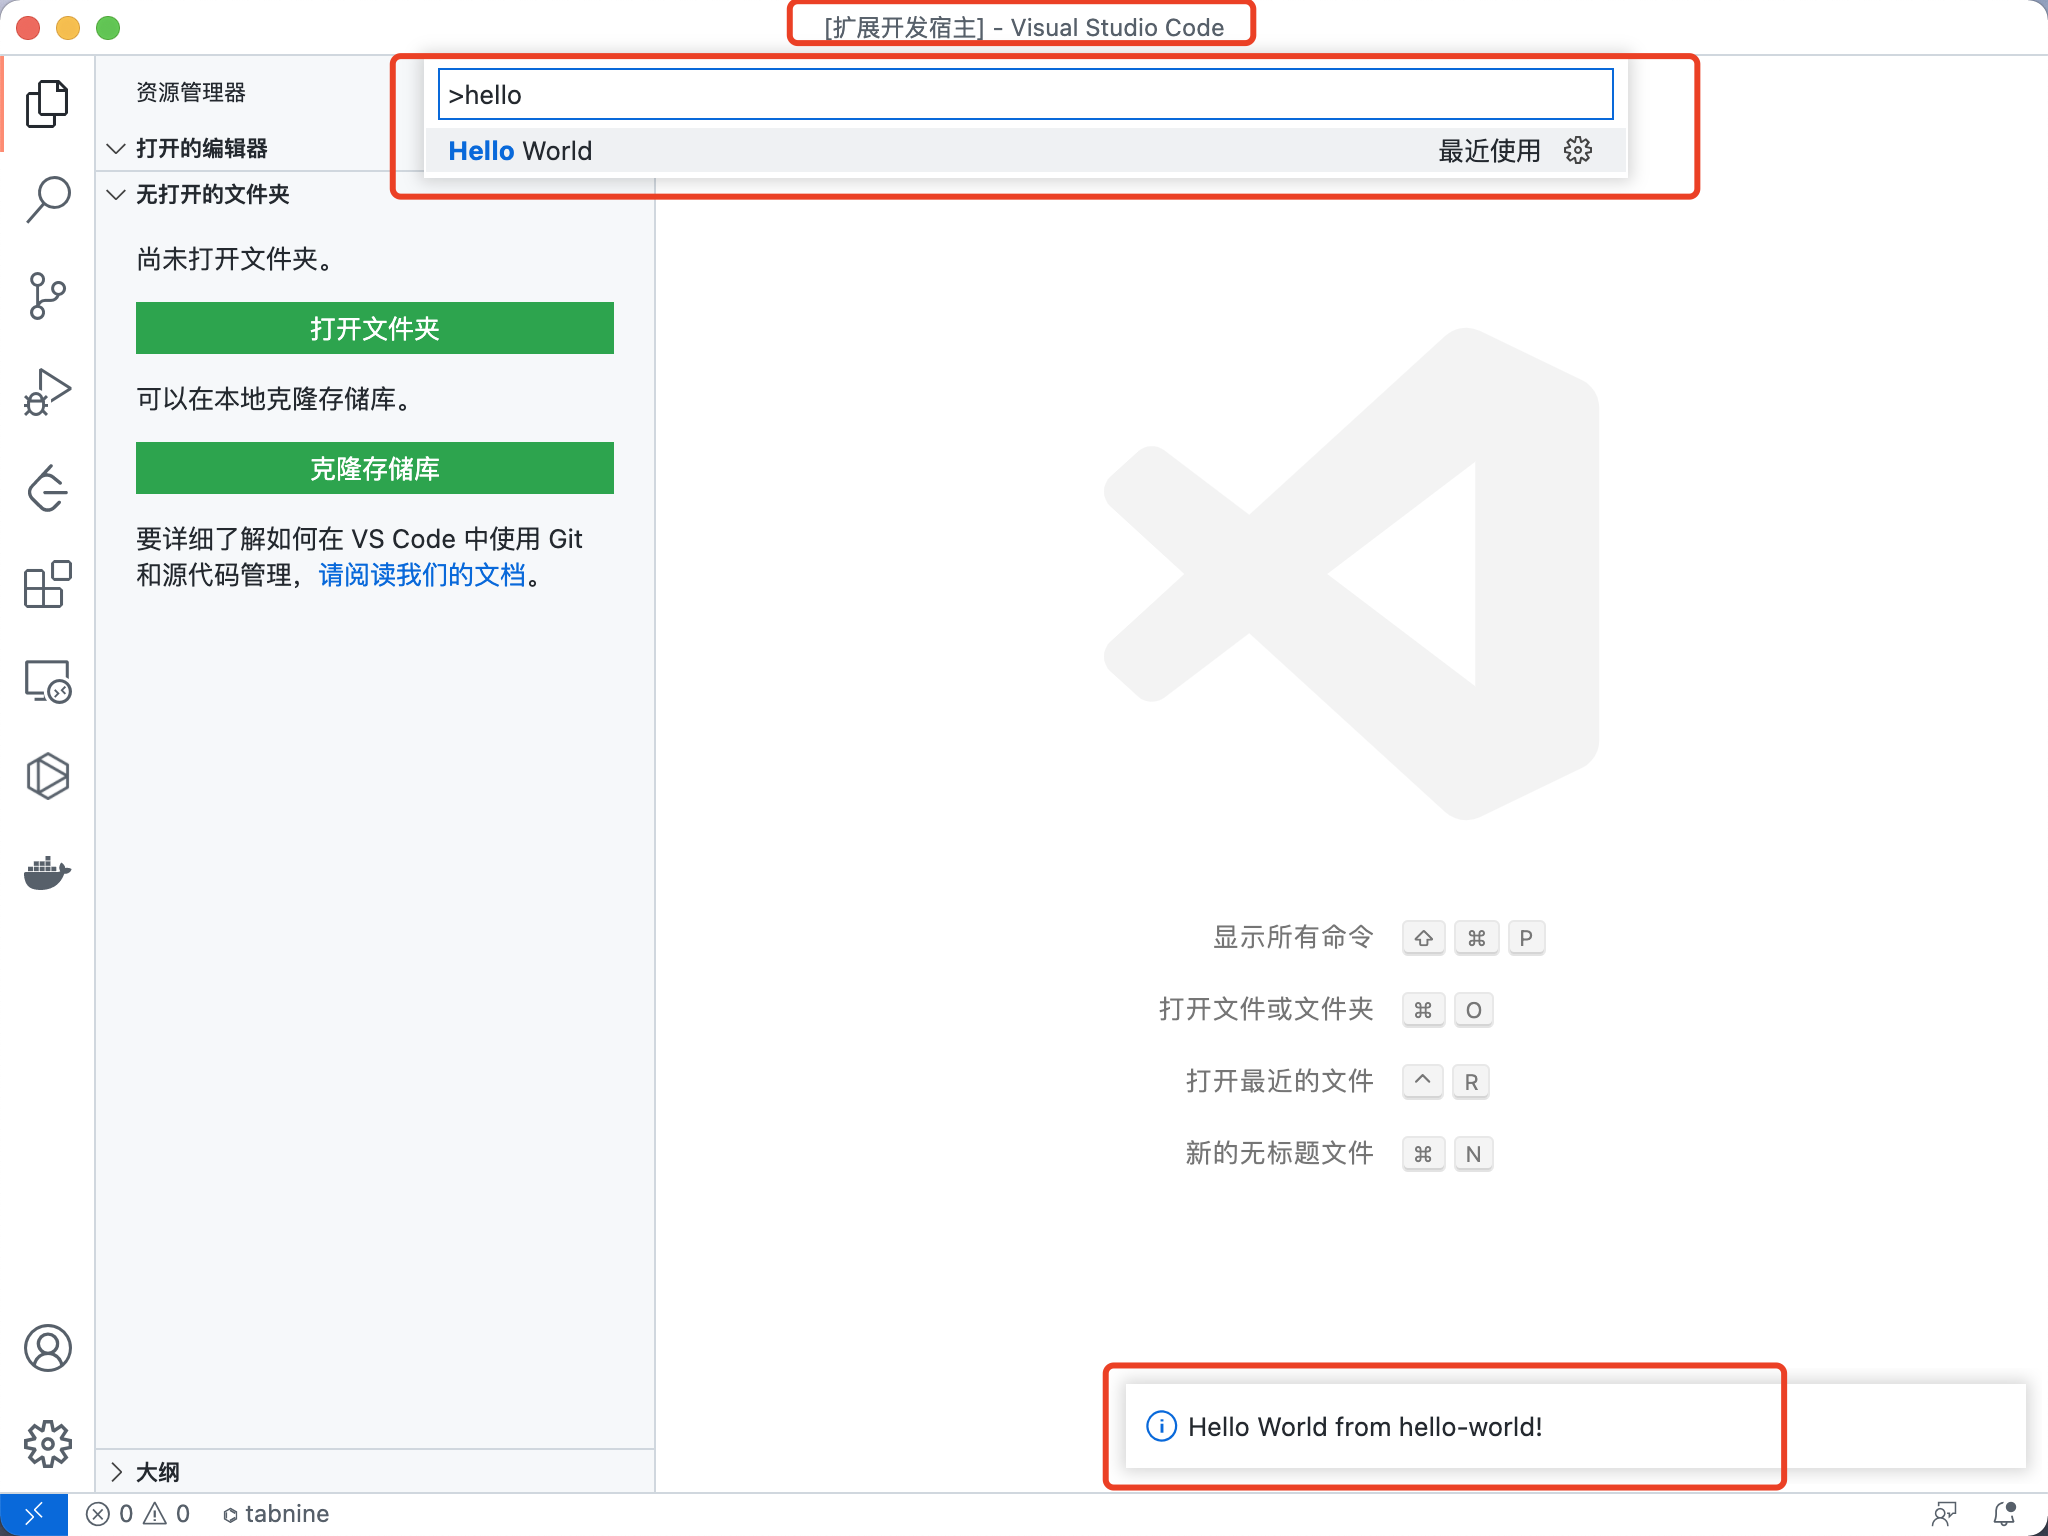Open the Extensions view icon
2048x1536 pixels.
(47, 585)
